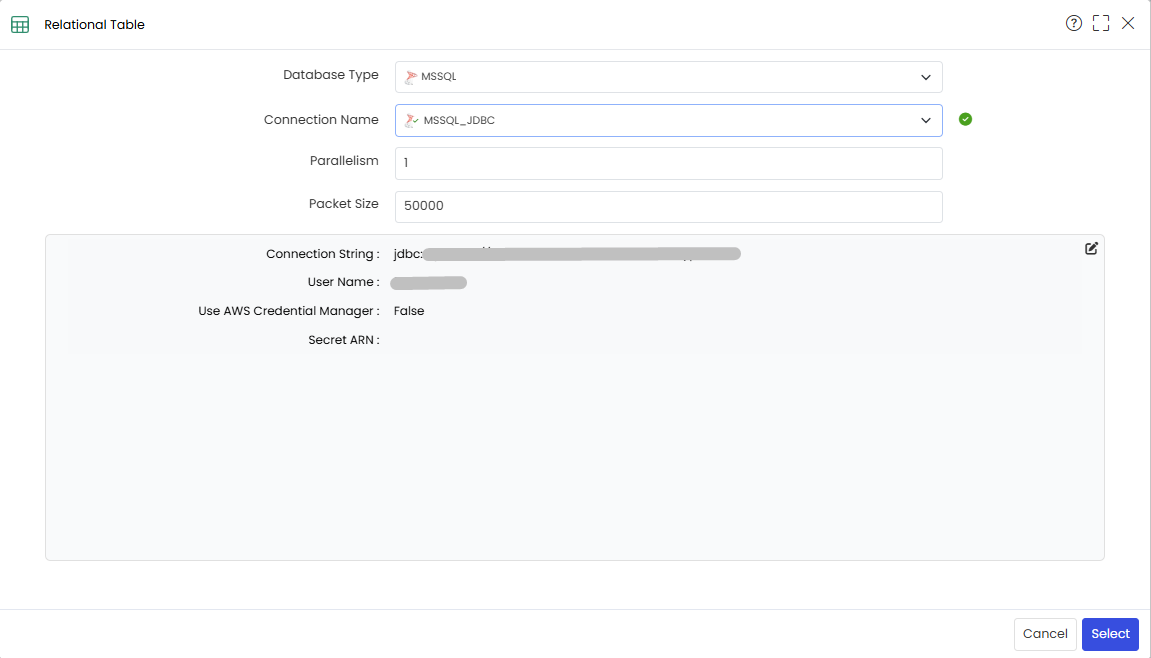Expand dialog to fullscreen
Viewport: 1151px width, 658px height.
(1100, 24)
